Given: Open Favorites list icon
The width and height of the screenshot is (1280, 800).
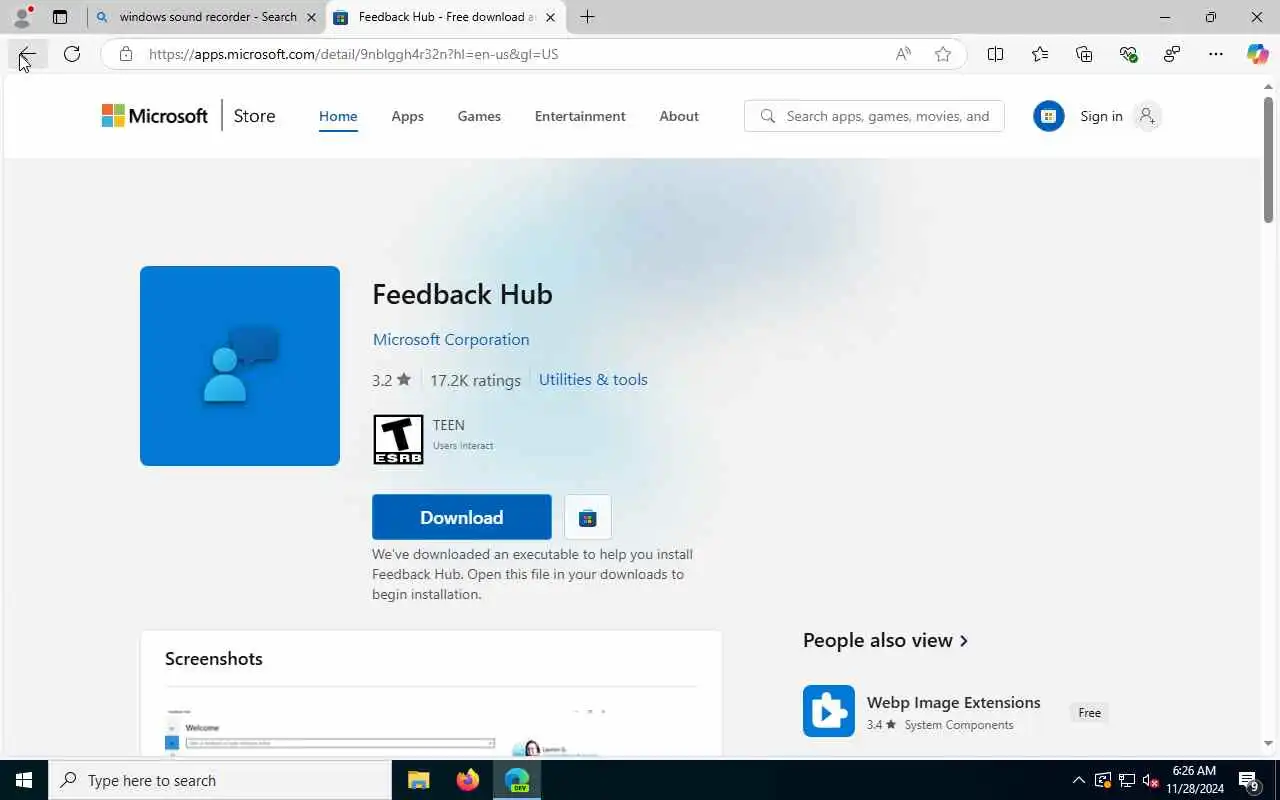Looking at the screenshot, I should point(1040,54).
